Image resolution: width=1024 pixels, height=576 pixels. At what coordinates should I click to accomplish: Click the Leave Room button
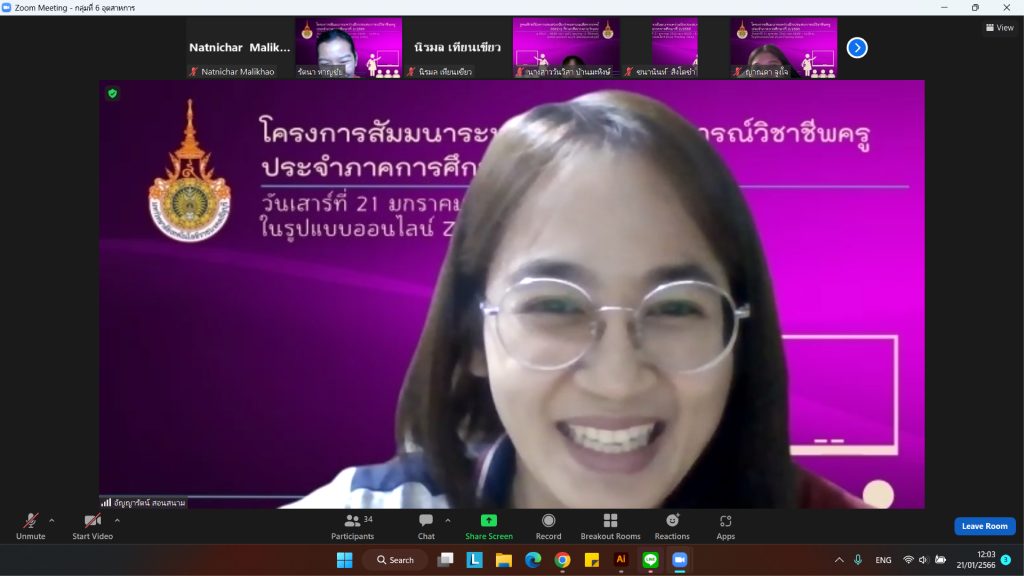click(x=984, y=526)
